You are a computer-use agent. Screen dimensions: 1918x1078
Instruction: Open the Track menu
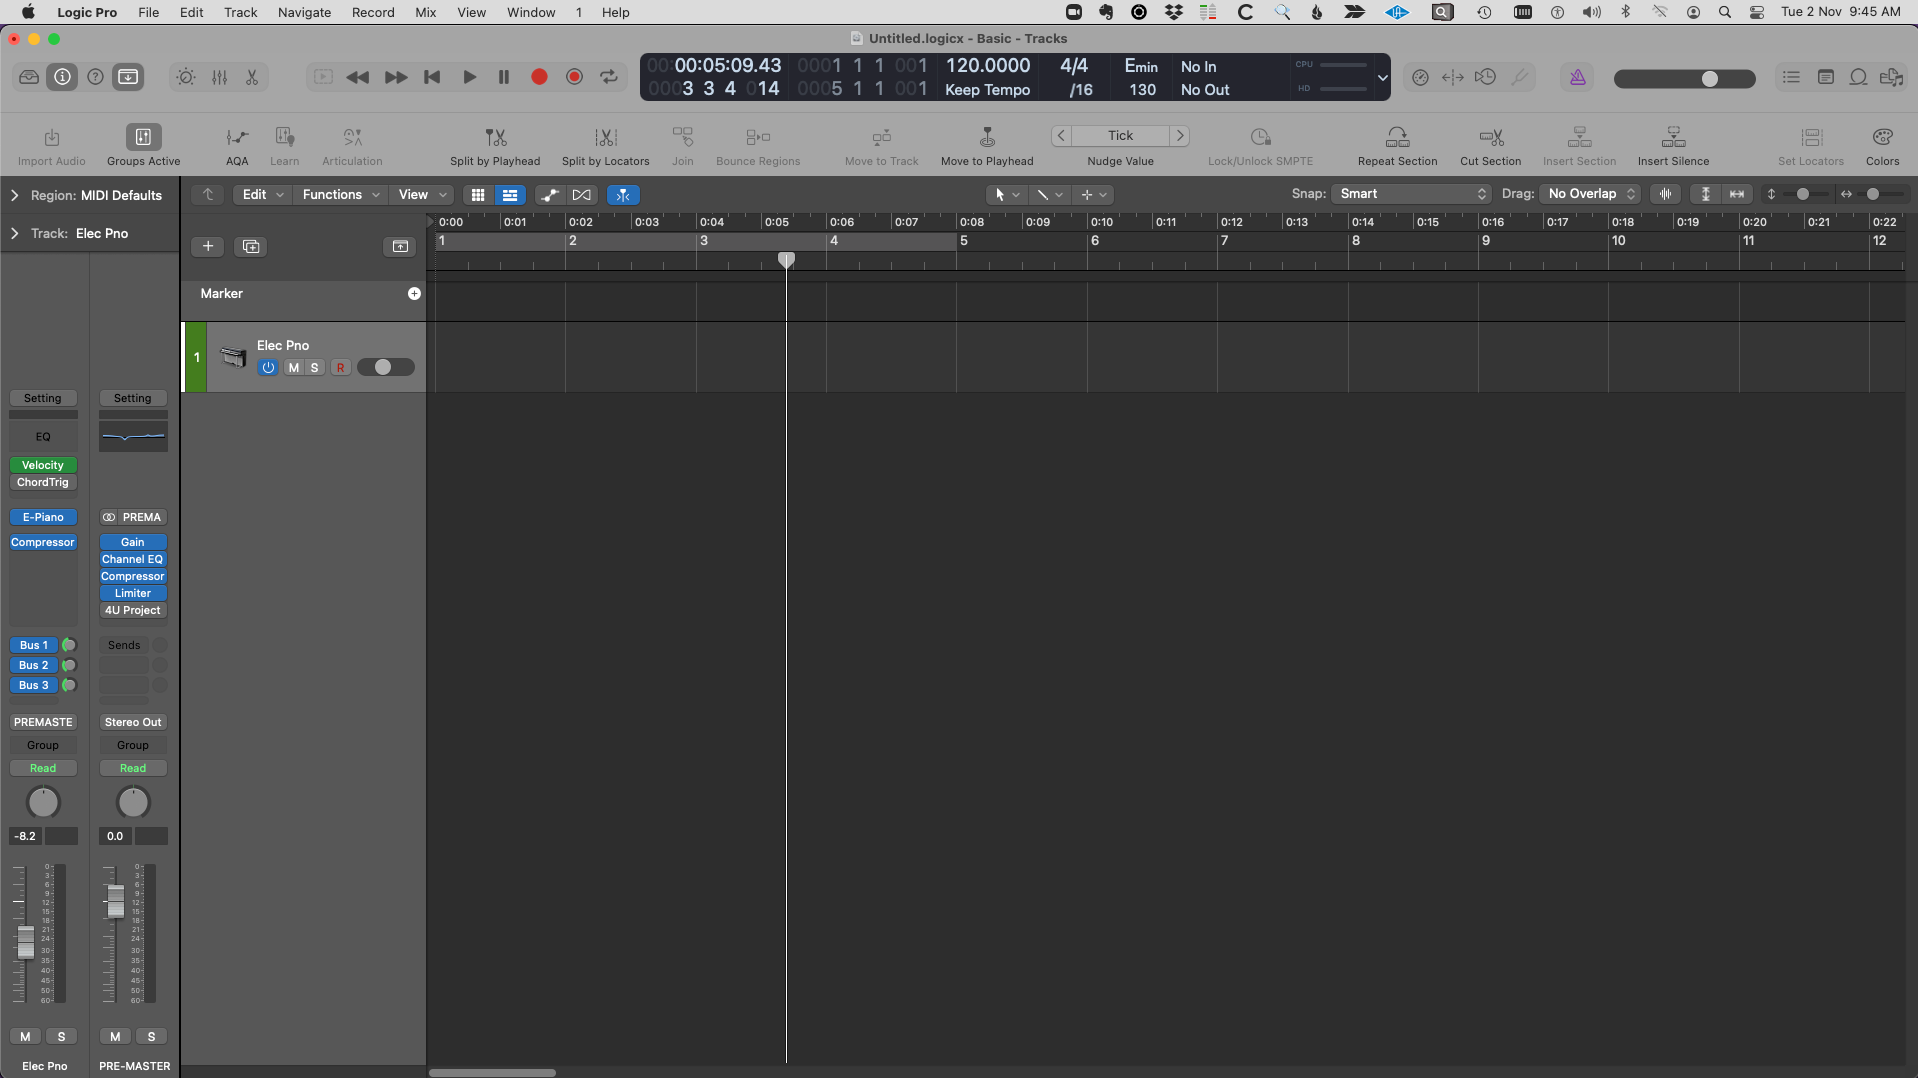click(239, 12)
